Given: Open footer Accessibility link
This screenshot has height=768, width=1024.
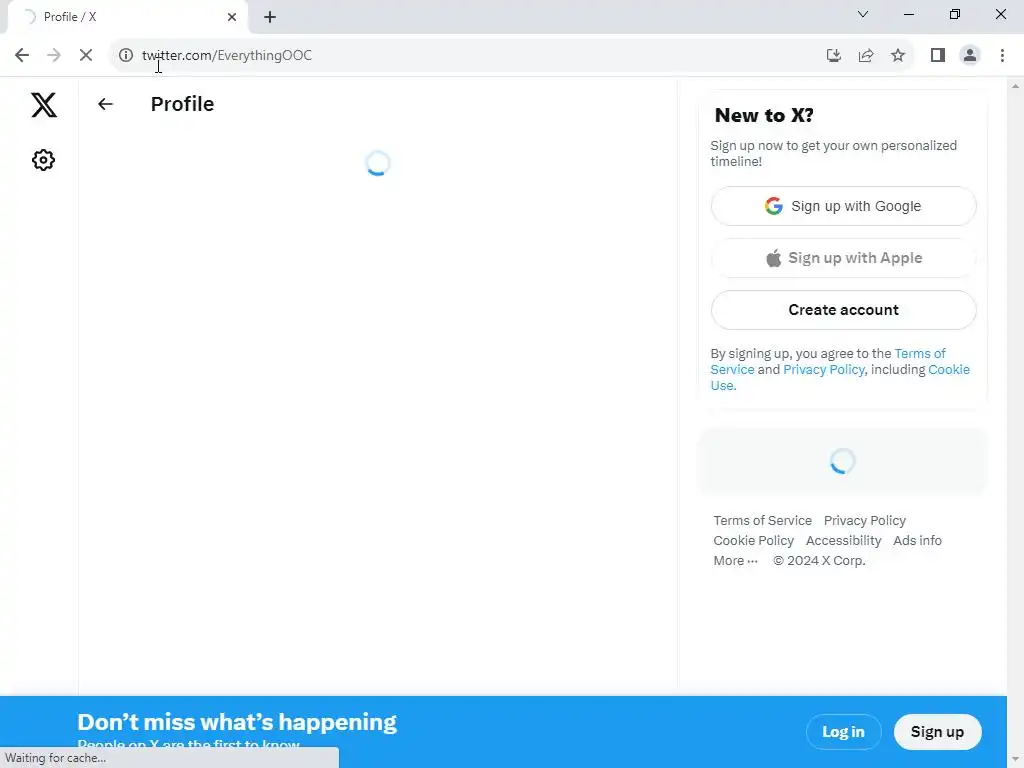Looking at the screenshot, I should click(x=843, y=541).
